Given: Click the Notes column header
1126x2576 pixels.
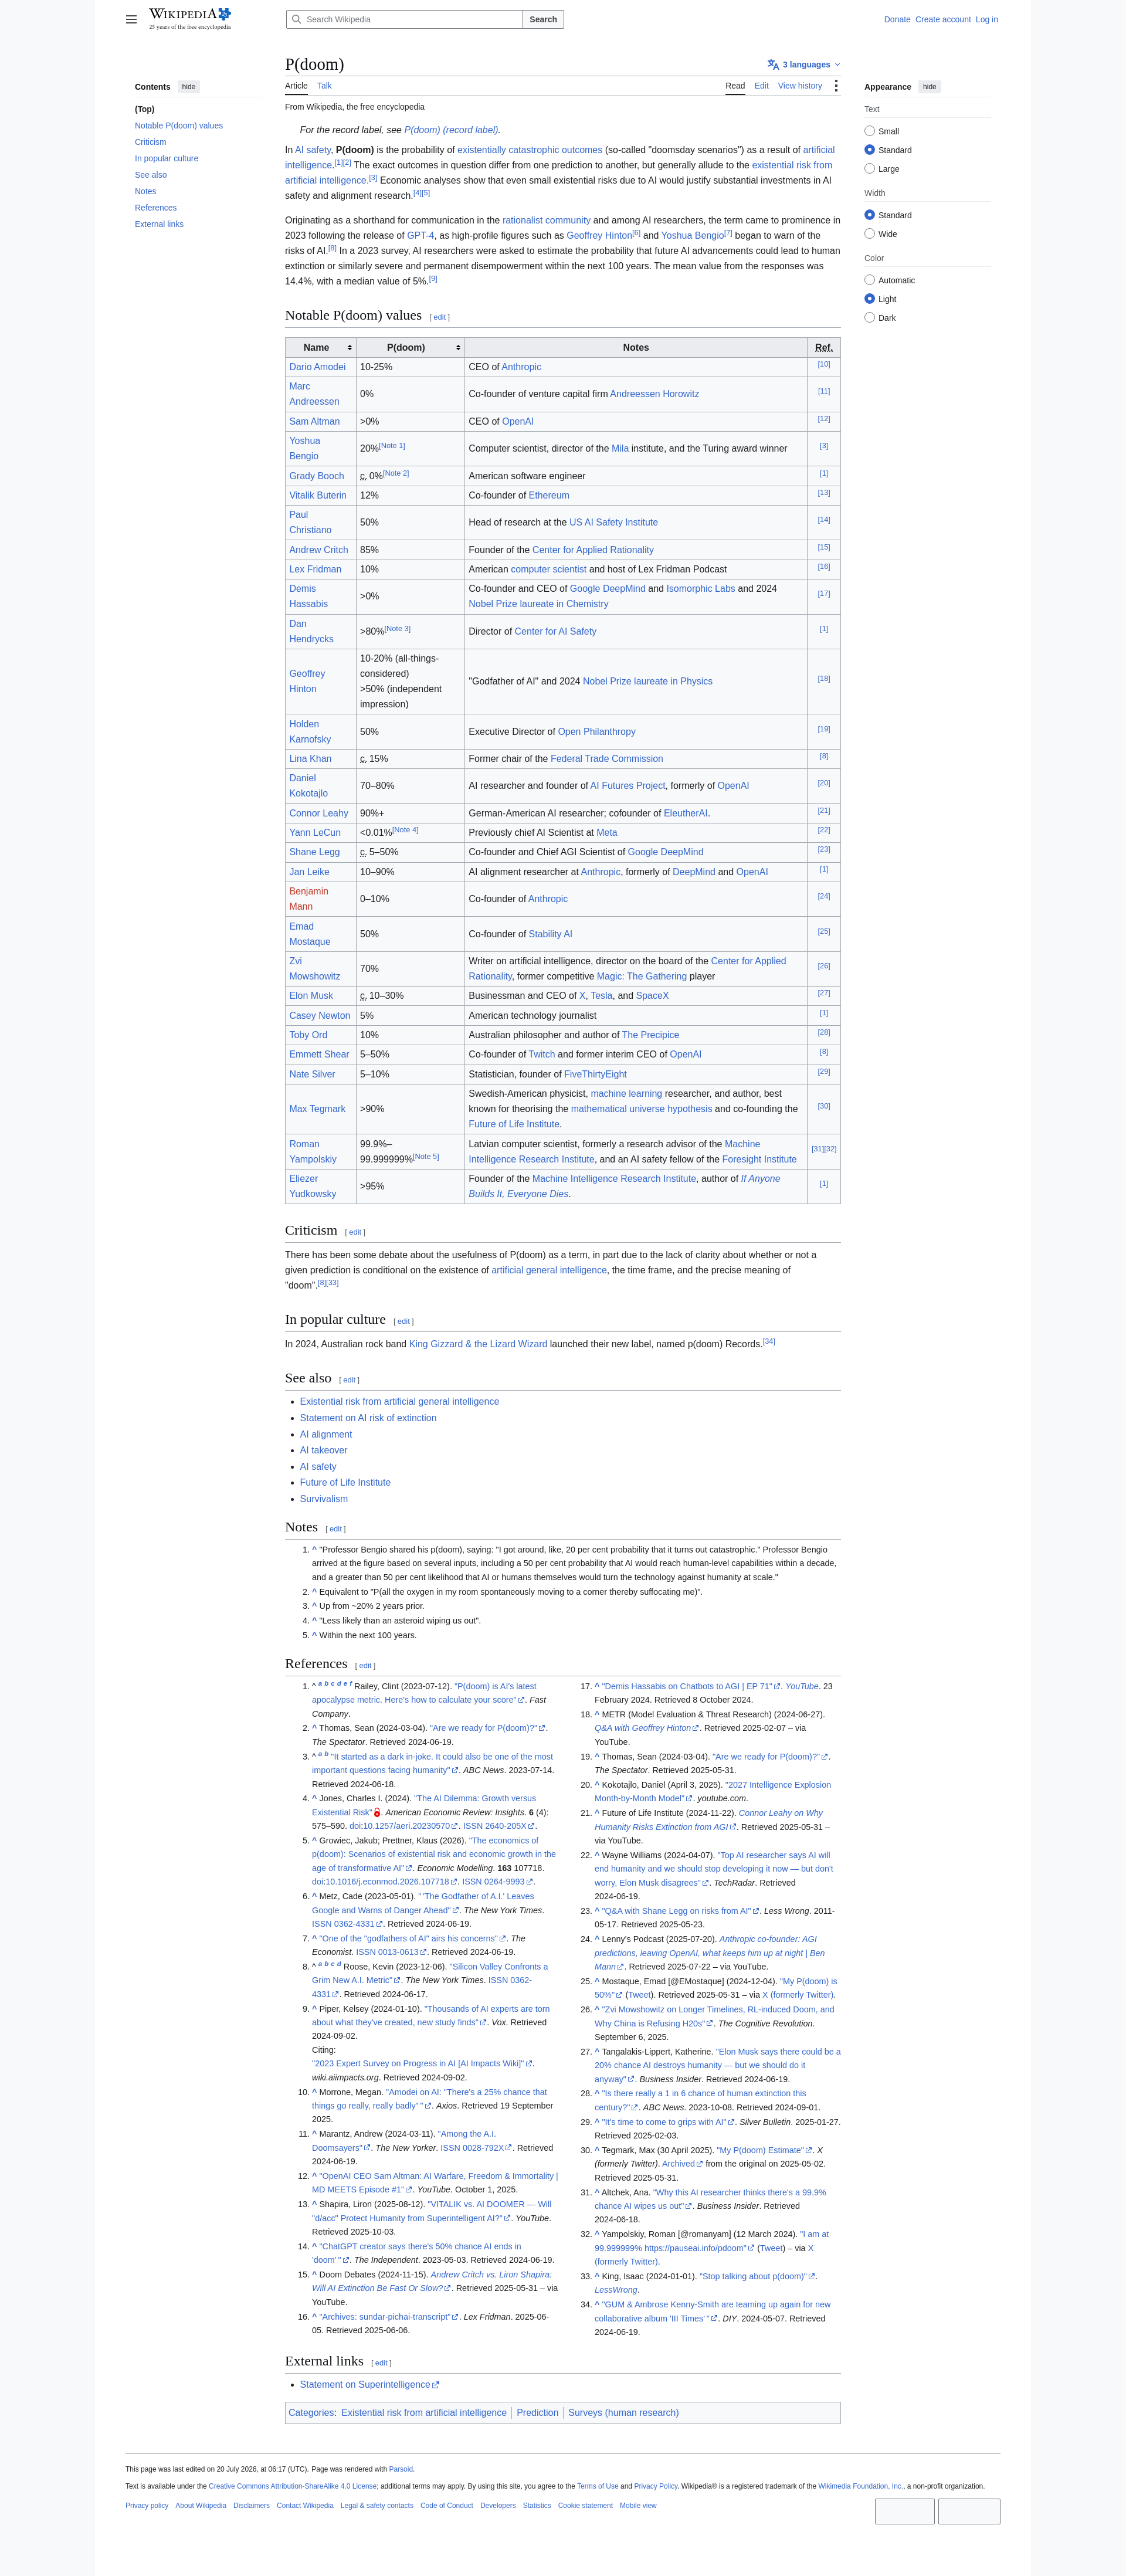Looking at the screenshot, I should click(x=636, y=348).
